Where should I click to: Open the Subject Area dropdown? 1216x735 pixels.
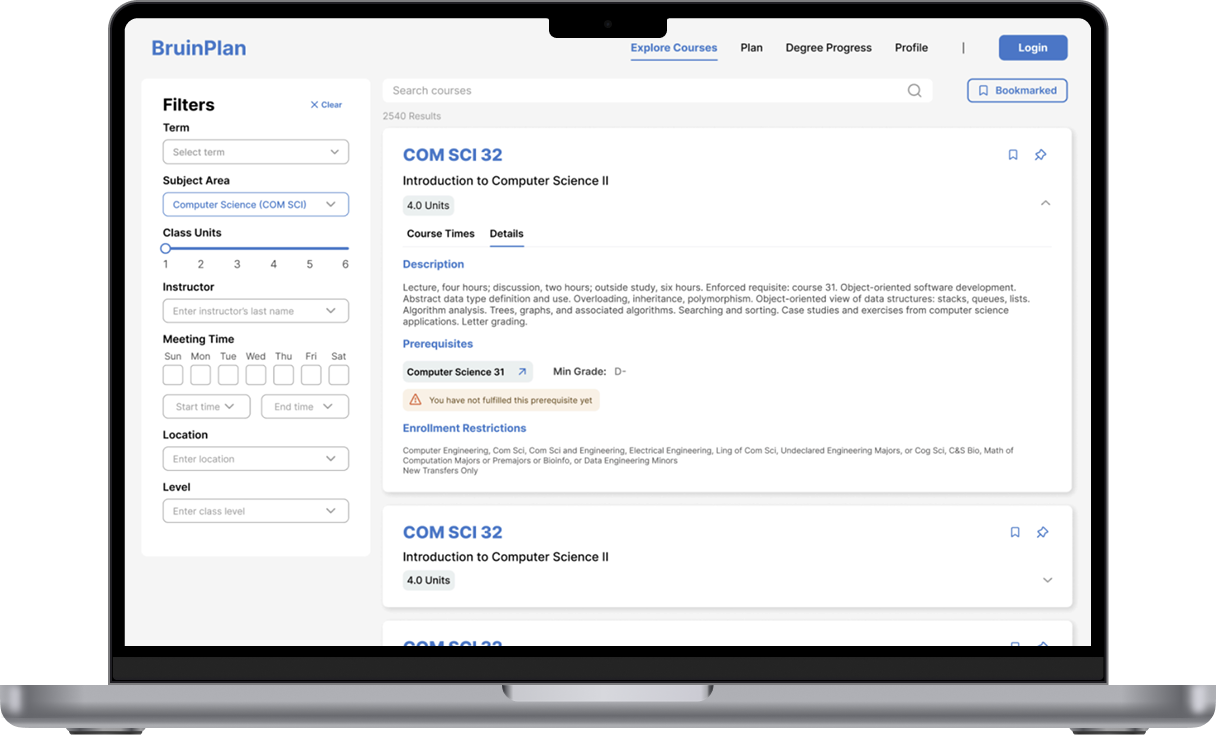coord(256,205)
